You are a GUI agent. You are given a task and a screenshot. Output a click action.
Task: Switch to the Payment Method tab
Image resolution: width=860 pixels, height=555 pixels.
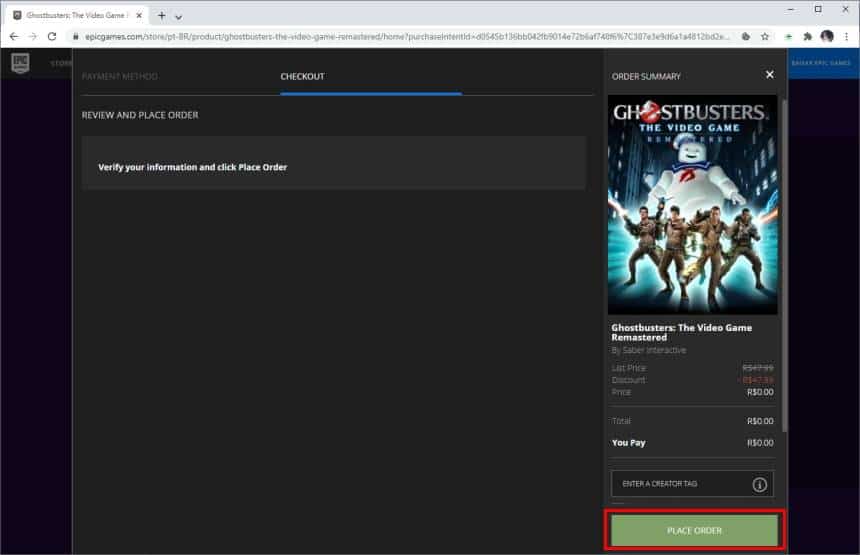point(120,76)
